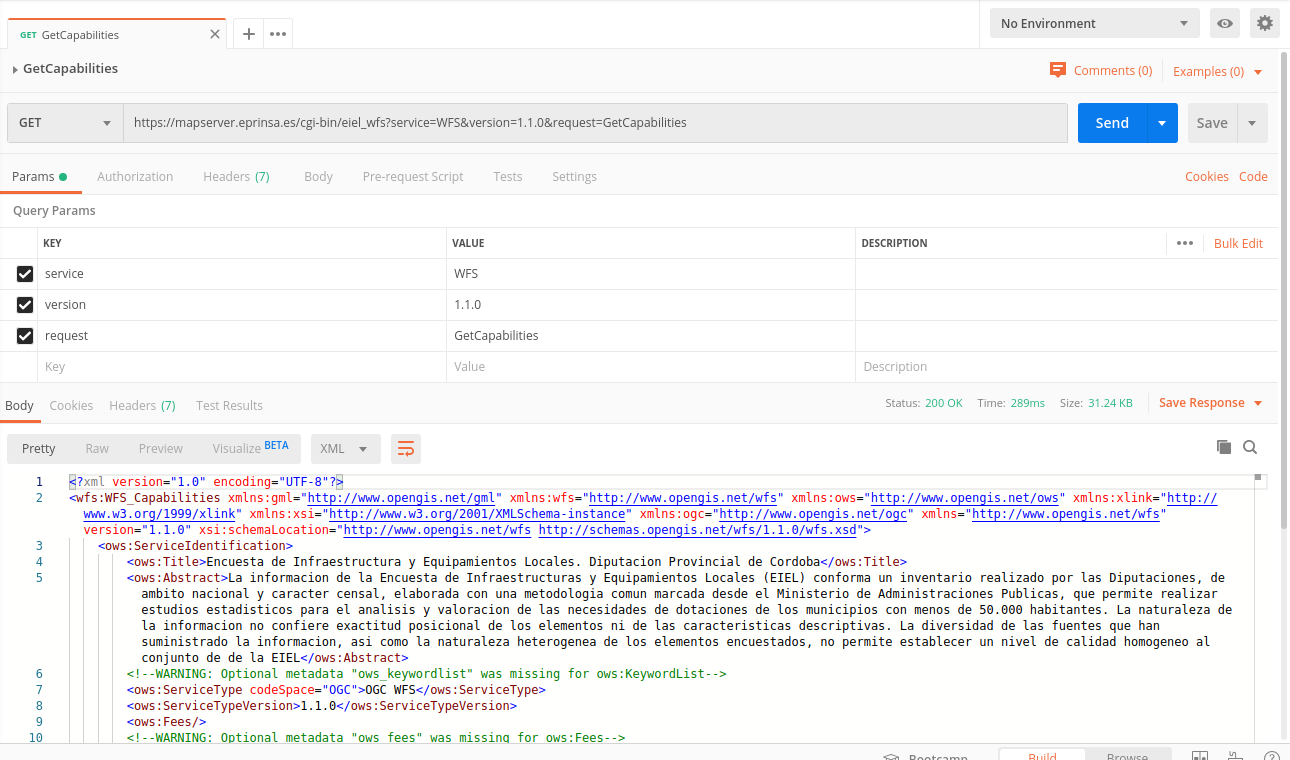Open the No Environment selector
Image resolution: width=1290 pixels, height=760 pixels.
pyautogui.click(x=1094, y=23)
